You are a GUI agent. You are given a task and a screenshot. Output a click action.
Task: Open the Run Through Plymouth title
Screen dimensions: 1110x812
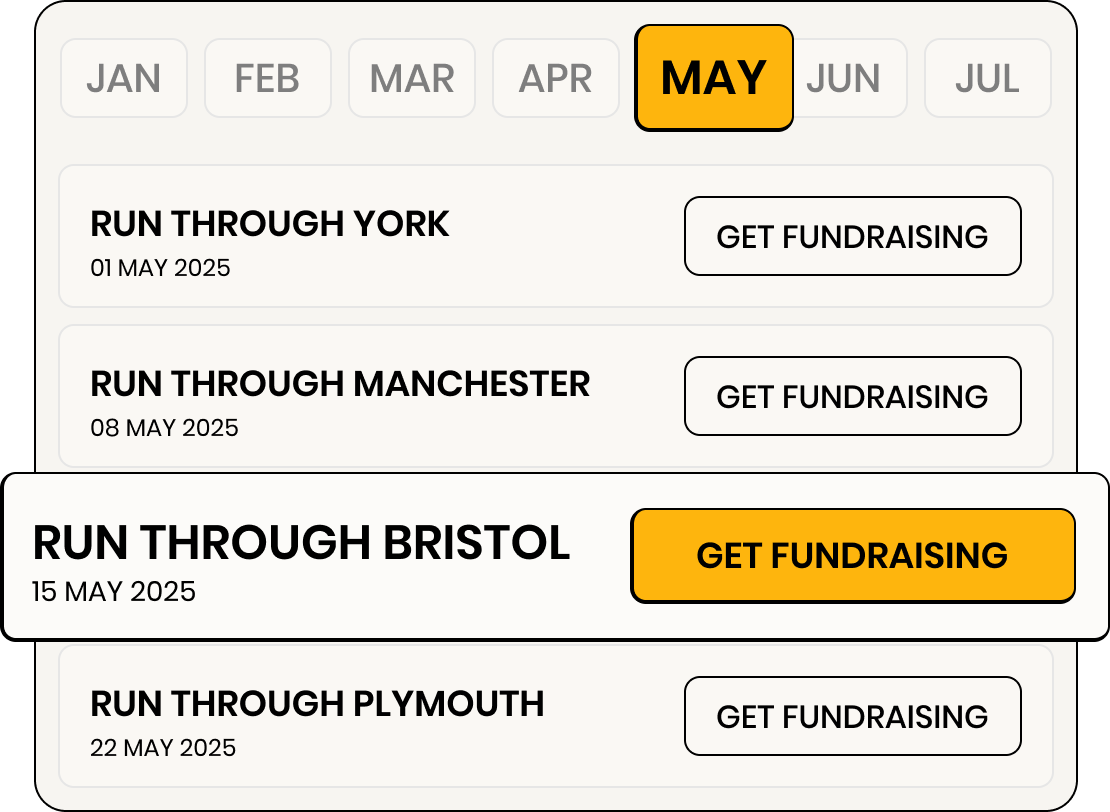[x=317, y=704]
